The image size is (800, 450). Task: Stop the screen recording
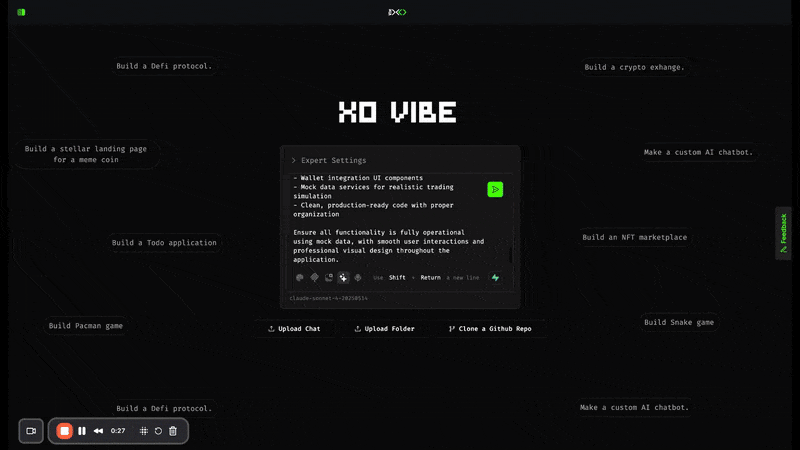click(64, 431)
